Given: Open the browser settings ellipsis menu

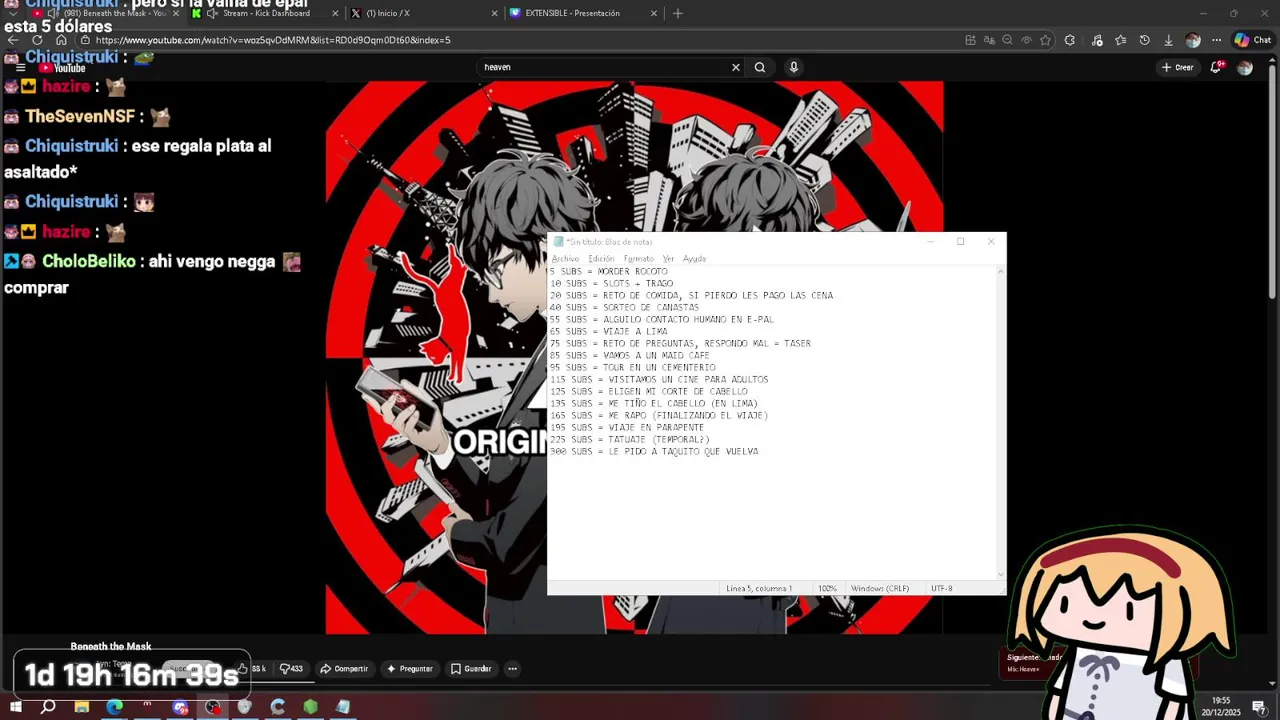Looking at the screenshot, I should 1216,40.
